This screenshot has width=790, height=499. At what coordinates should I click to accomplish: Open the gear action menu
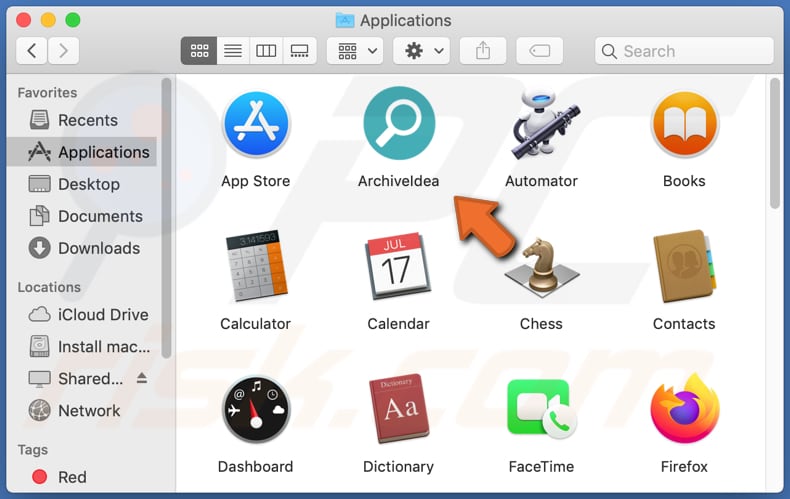(422, 51)
